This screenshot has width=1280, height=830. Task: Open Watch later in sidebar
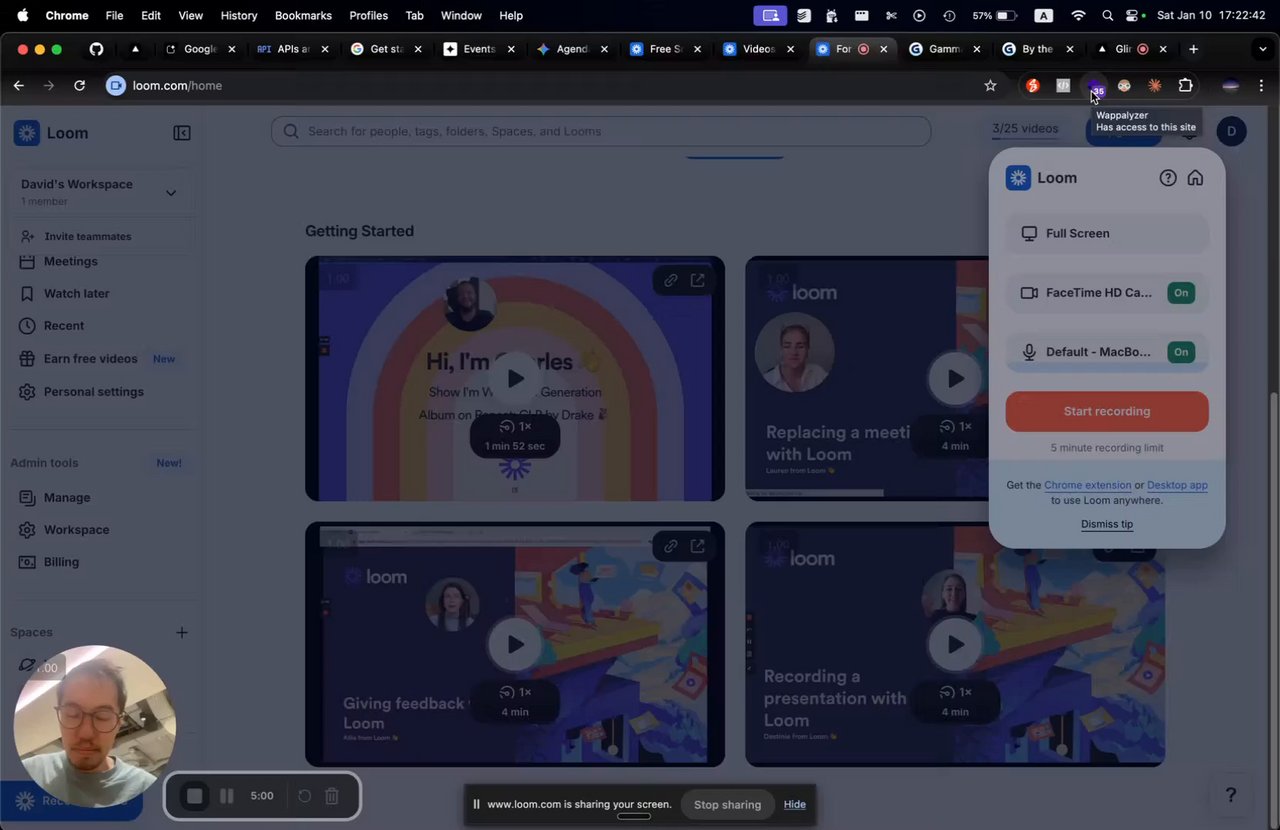pyautogui.click(x=76, y=294)
